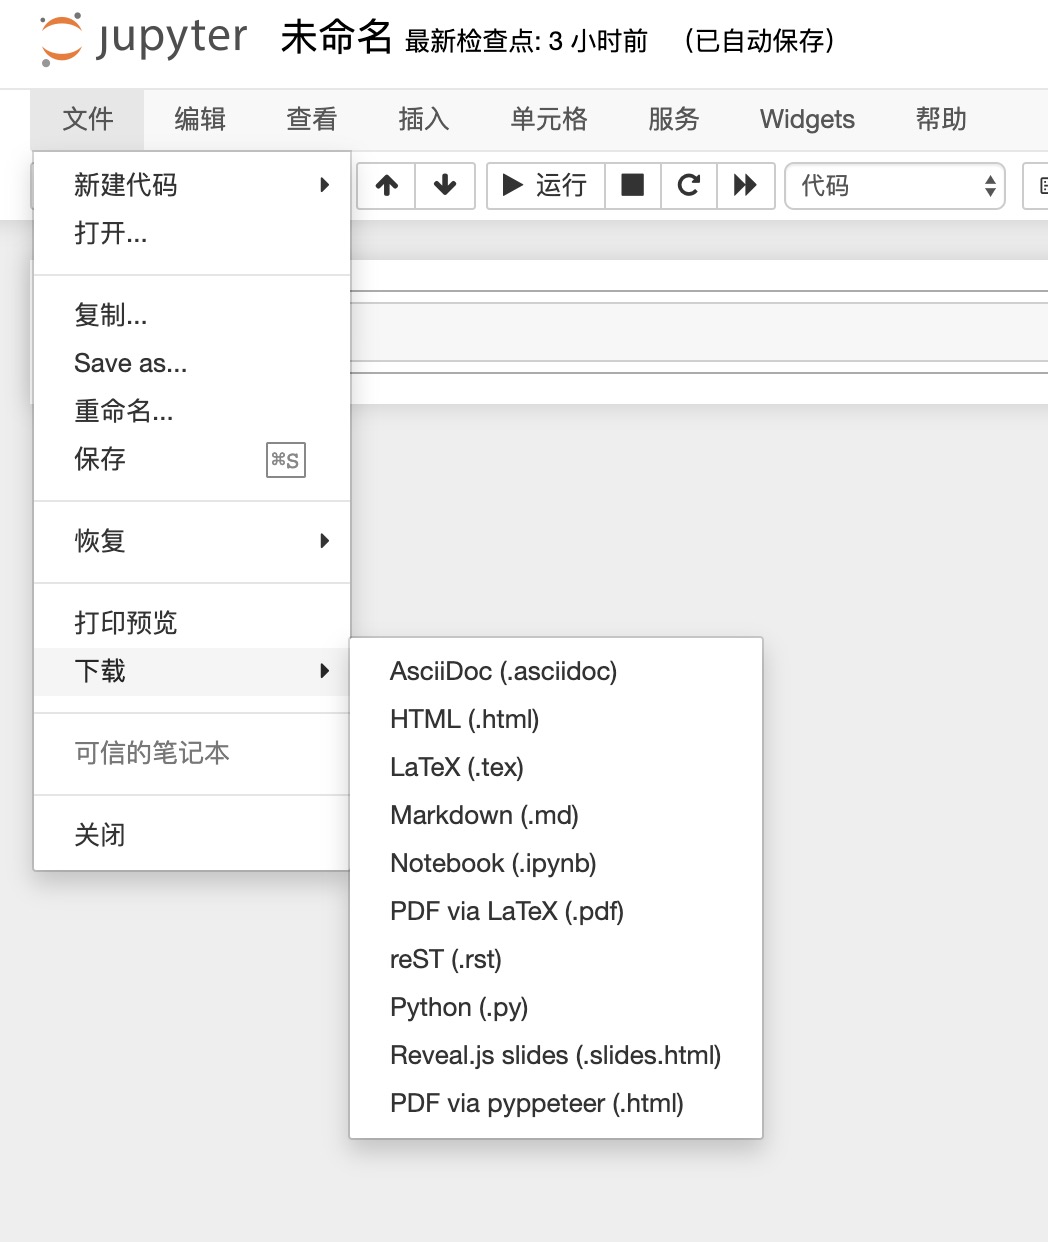Screen dimensions: 1048x1242
Task: Open the cell type dropdown showing 代码
Action: [895, 186]
